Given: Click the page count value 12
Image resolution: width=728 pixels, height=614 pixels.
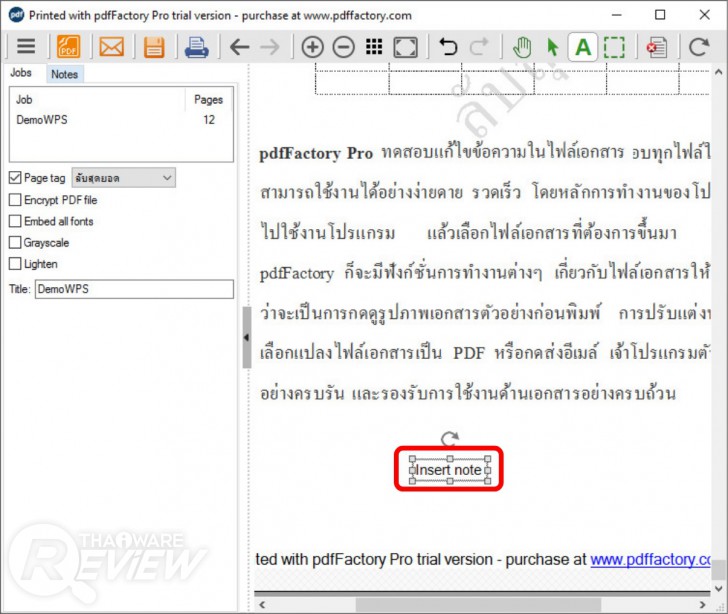Looking at the screenshot, I should click(209, 120).
